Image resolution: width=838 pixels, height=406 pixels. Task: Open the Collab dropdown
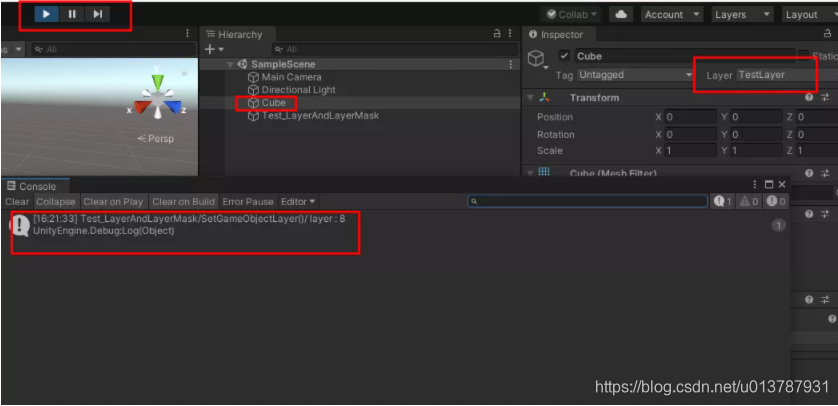point(571,14)
